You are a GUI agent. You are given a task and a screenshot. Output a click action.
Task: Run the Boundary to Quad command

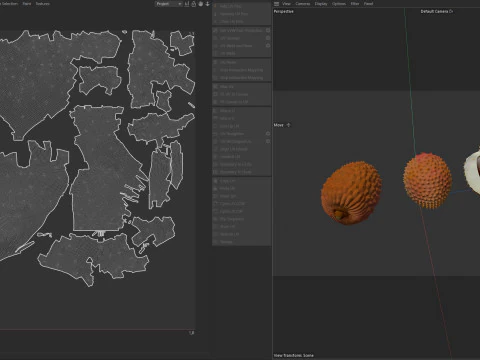tap(242, 172)
